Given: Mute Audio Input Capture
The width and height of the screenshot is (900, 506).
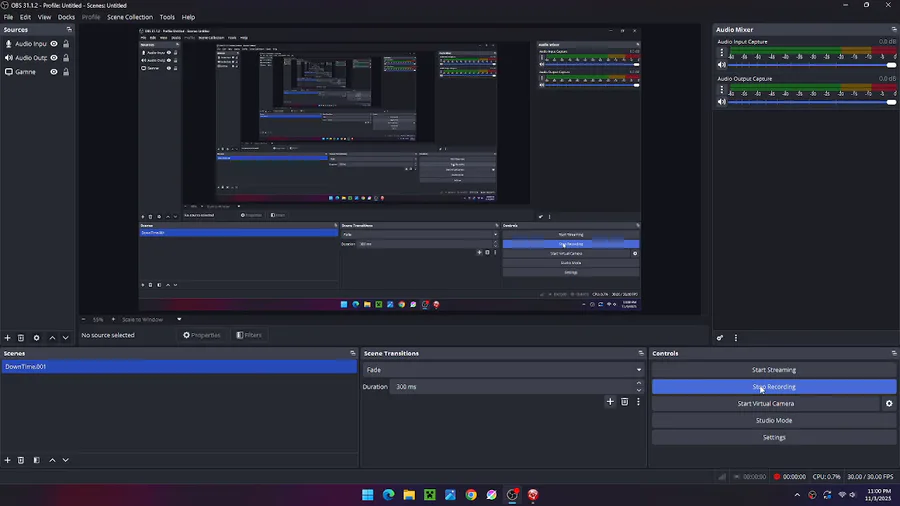Looking at the screenshot, I should [722, 65].
